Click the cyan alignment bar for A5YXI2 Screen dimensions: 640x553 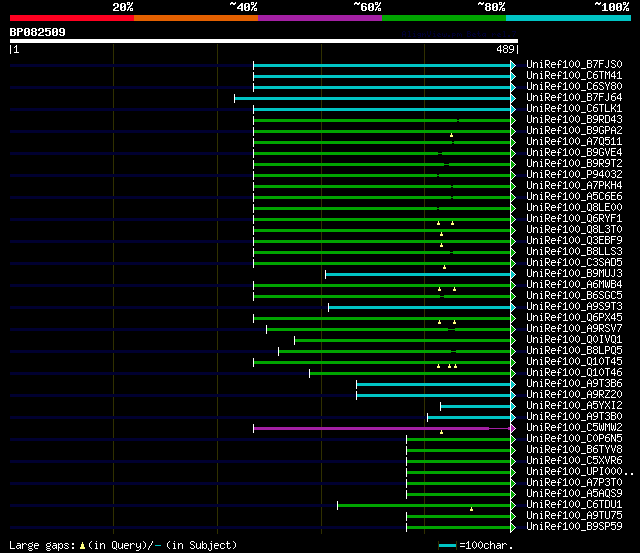pos(476,406)
